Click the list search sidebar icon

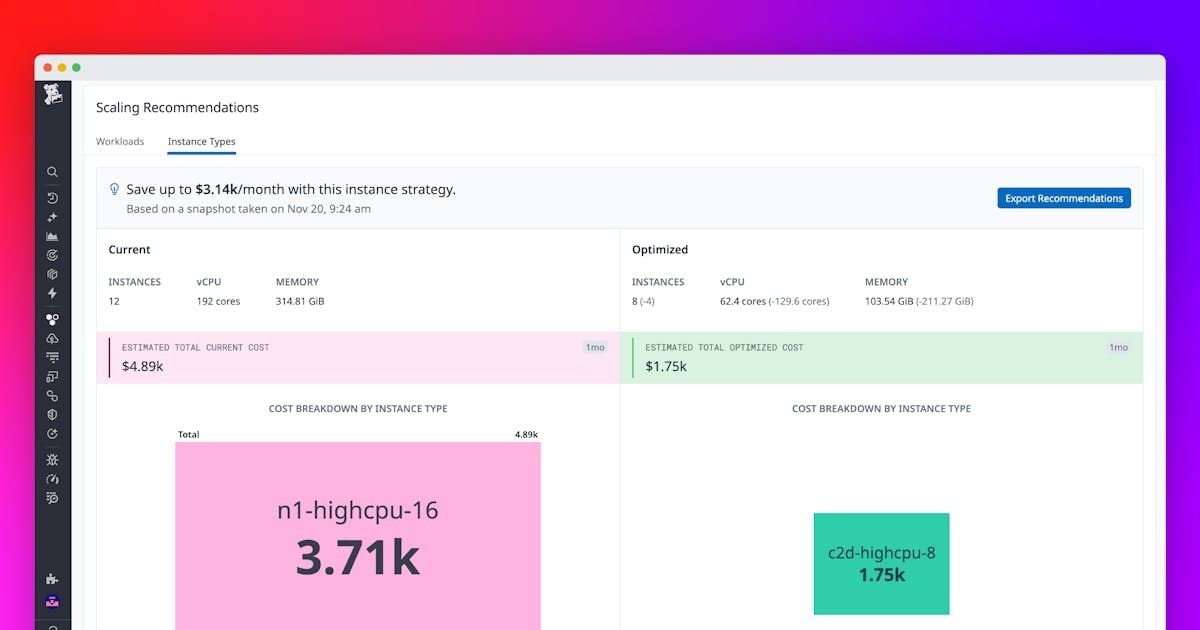pyautogui.click(x=52, y=498)
